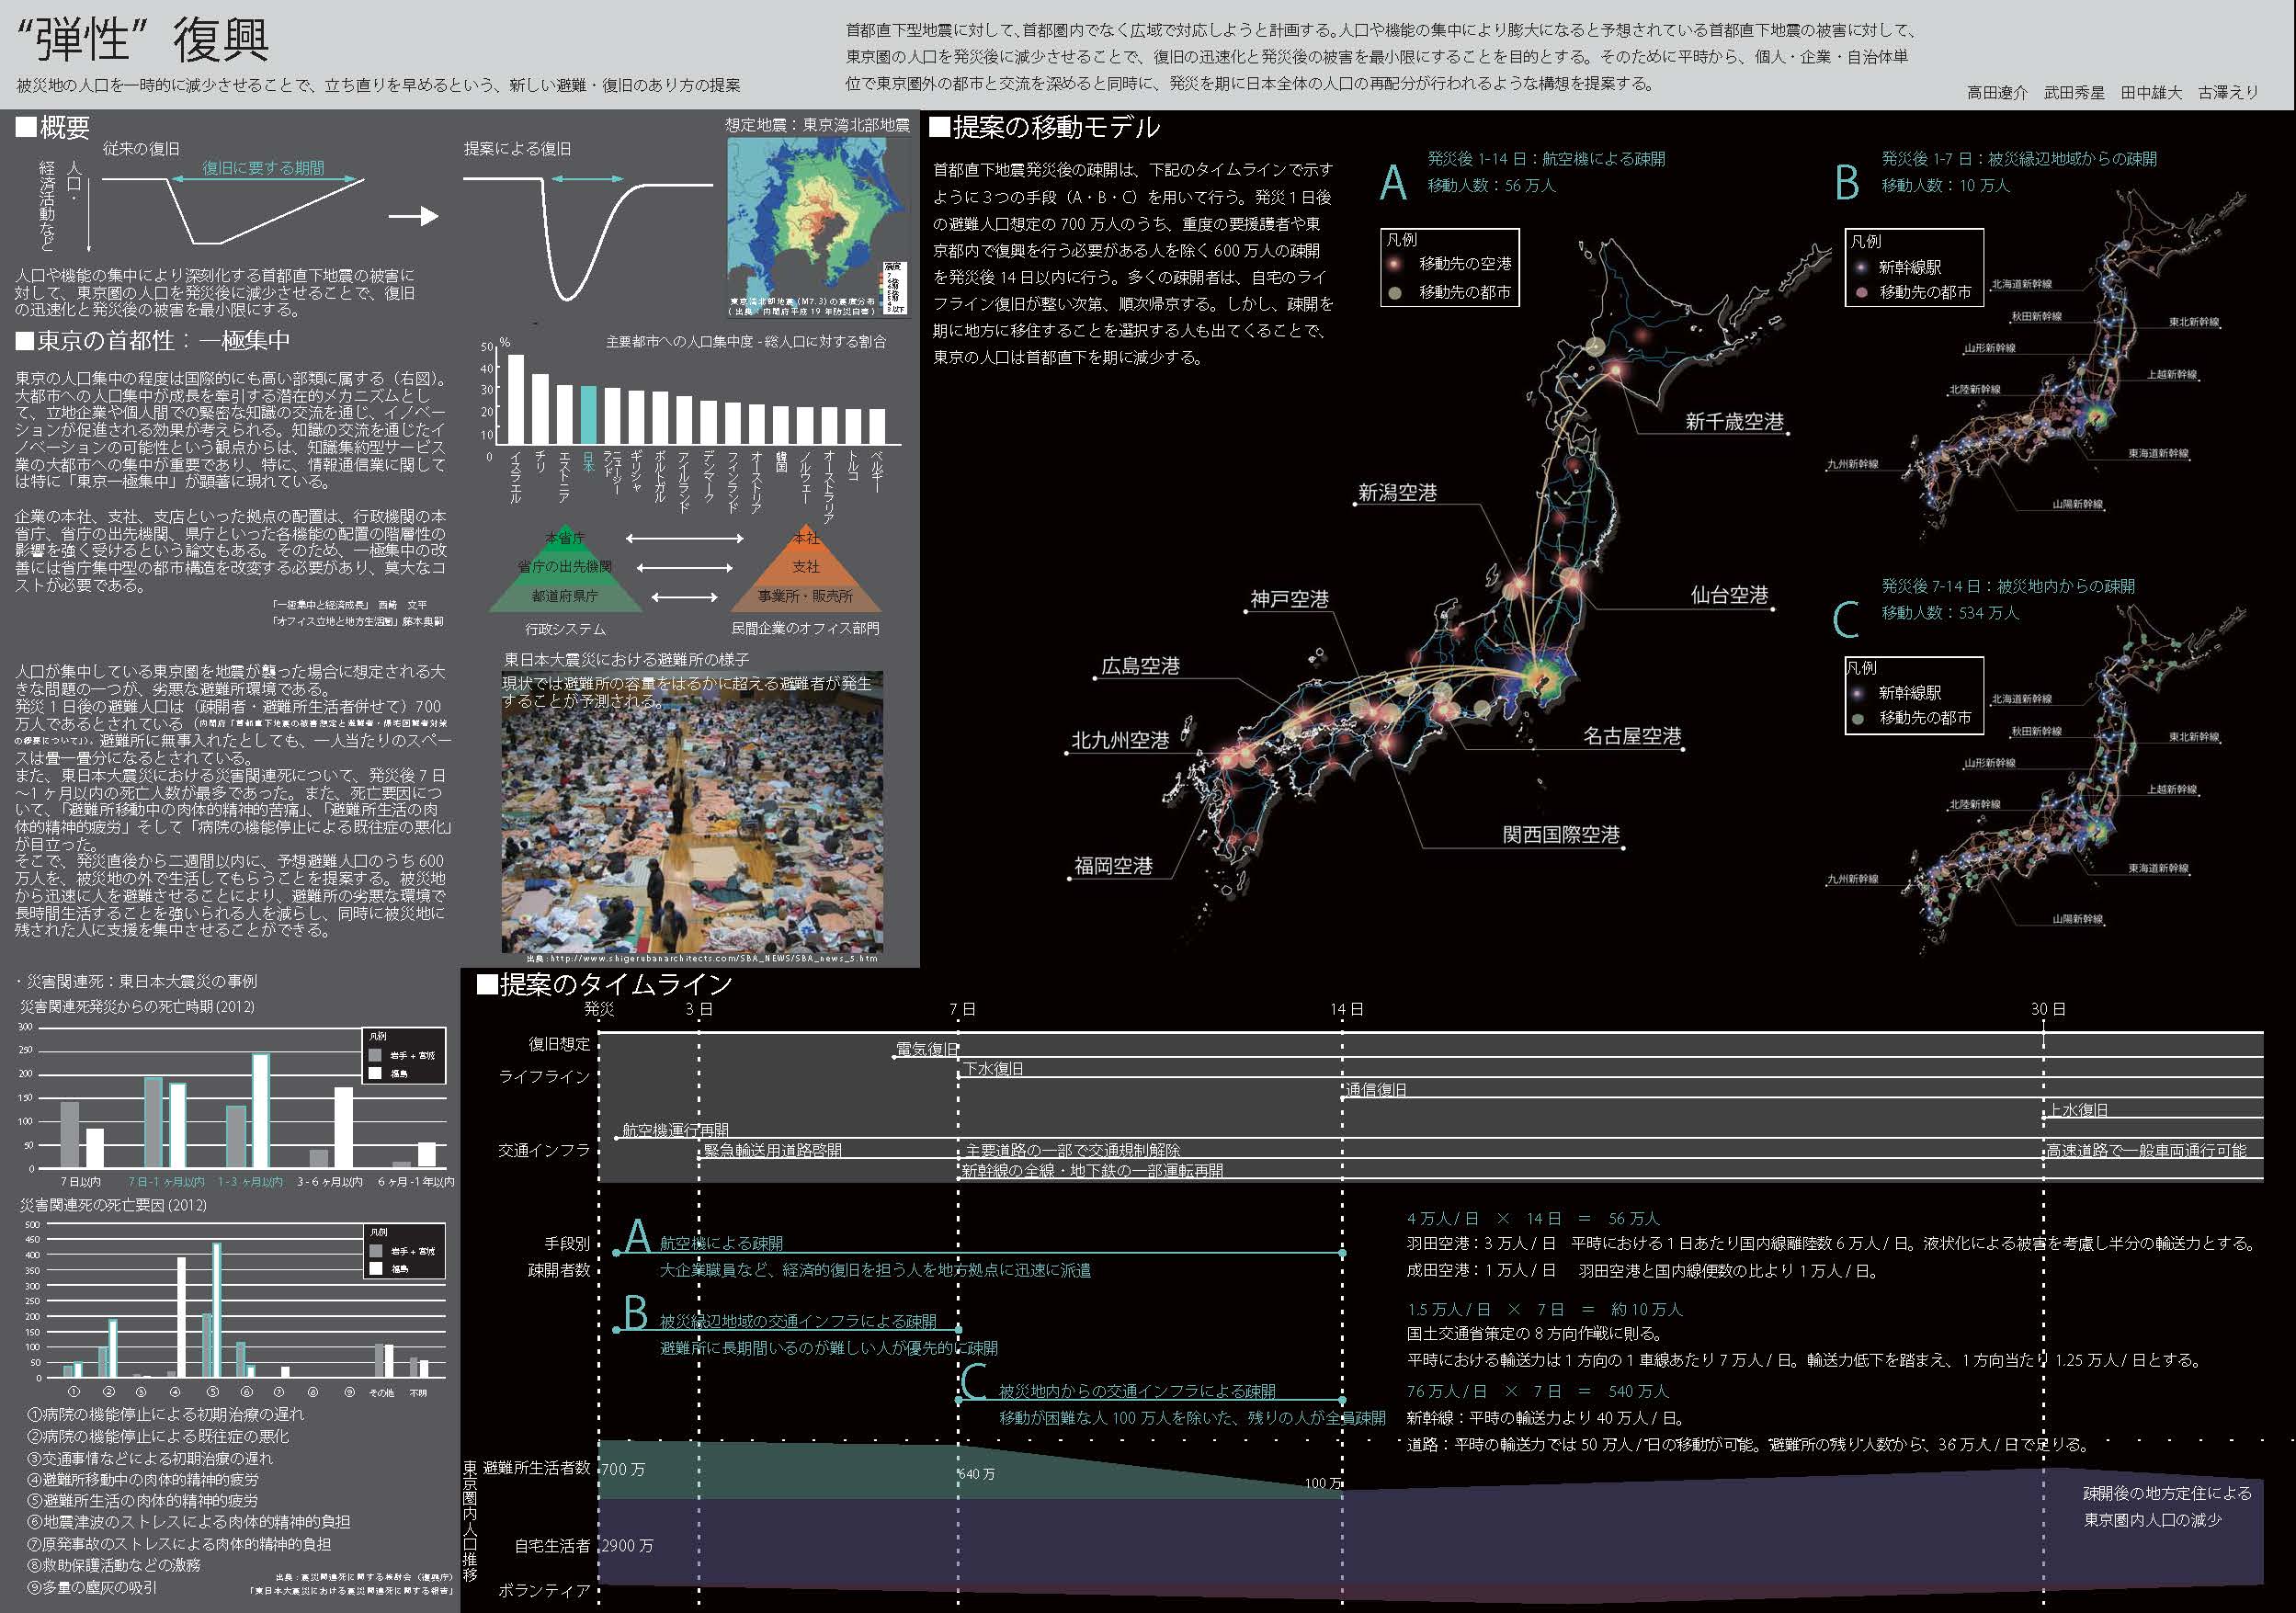Click the 福岡空港 label on the map
Screen dimensions: 2296x1613
1113,866
